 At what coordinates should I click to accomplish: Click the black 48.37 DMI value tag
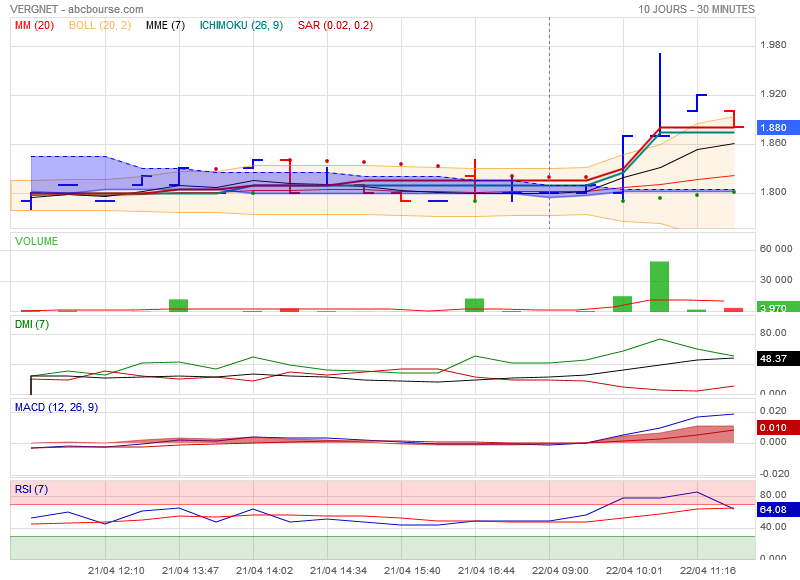[778, 359]
